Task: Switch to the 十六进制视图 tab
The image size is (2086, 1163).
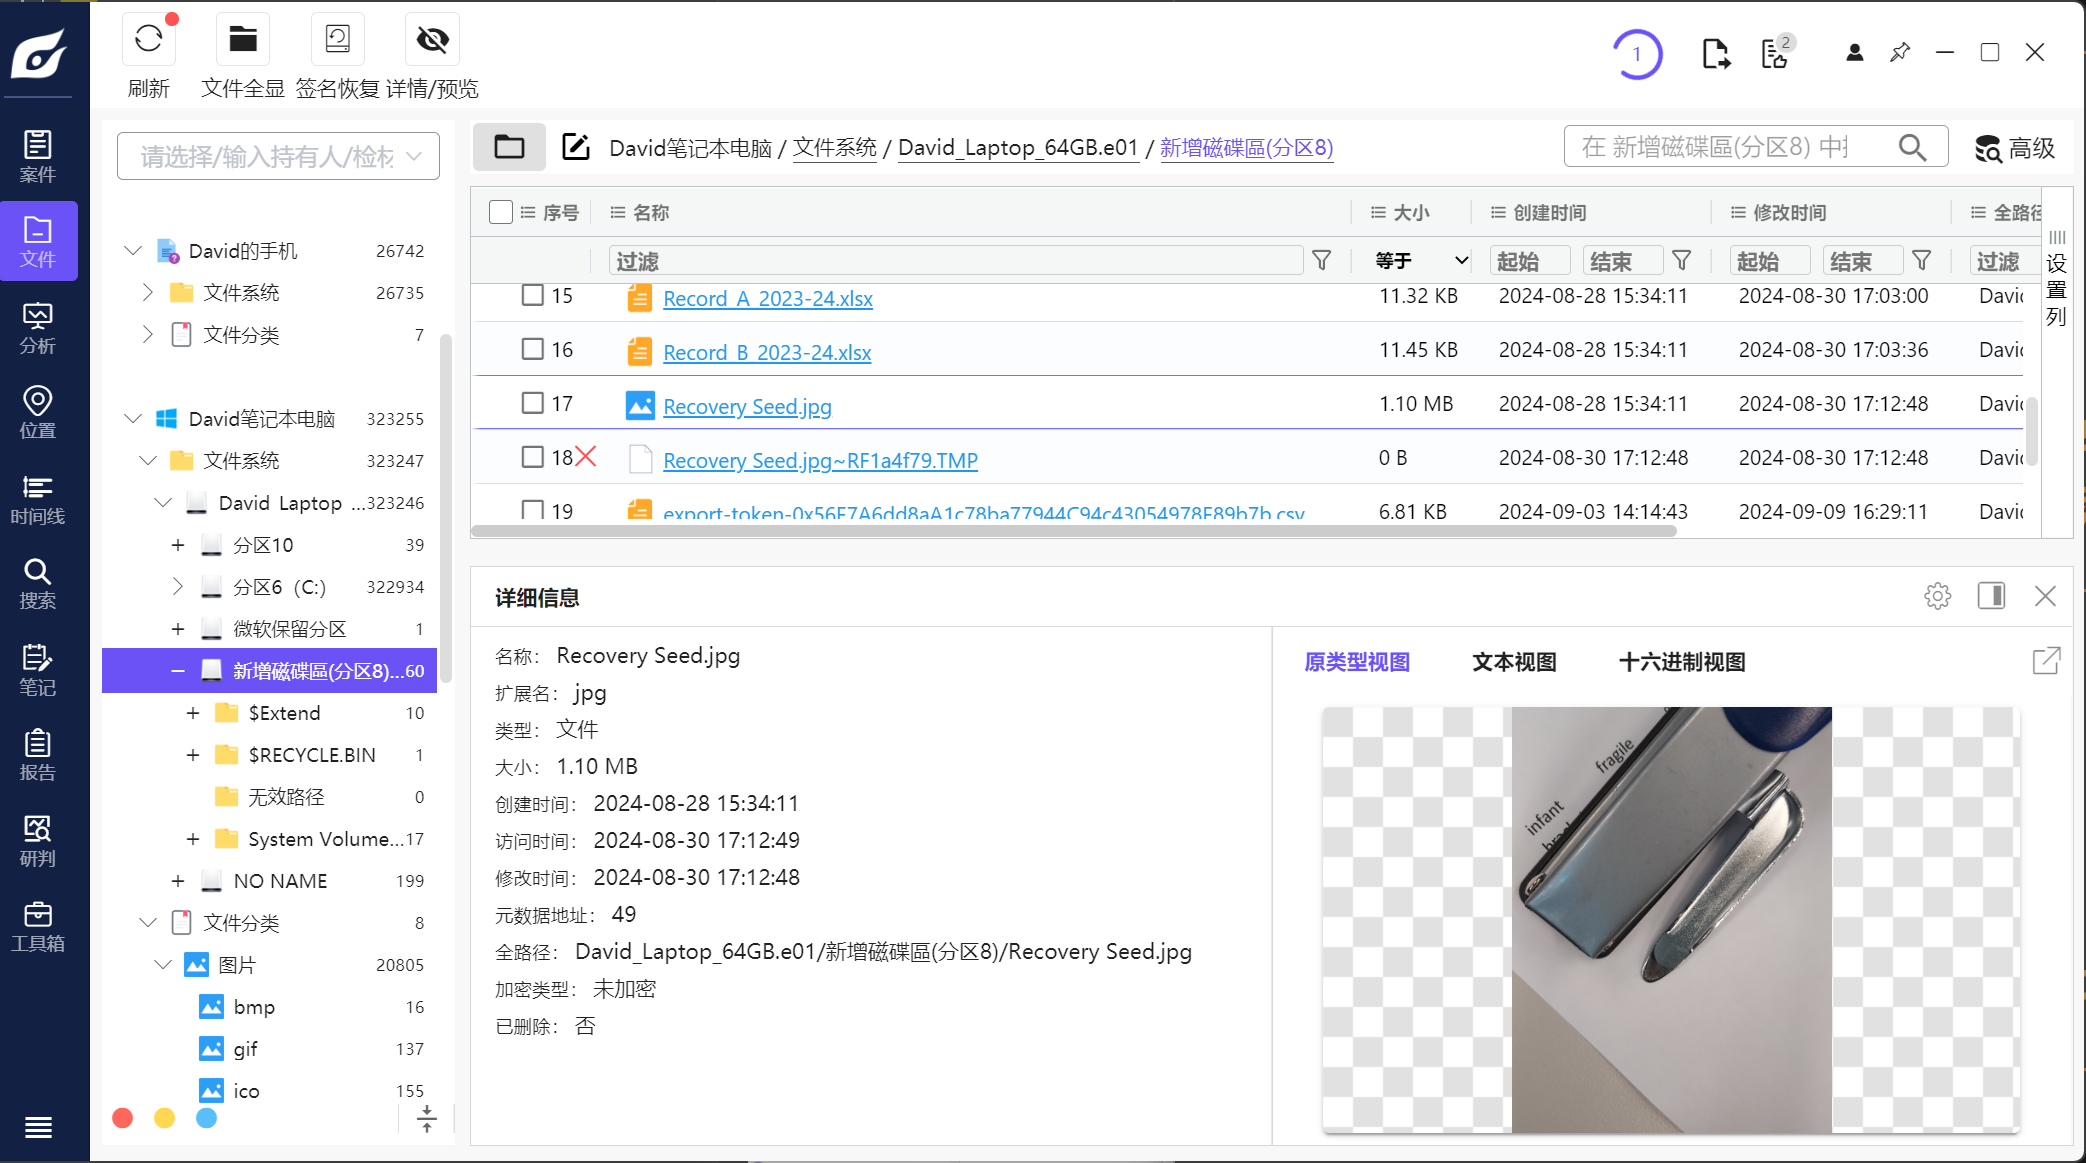Action: 1681,662
